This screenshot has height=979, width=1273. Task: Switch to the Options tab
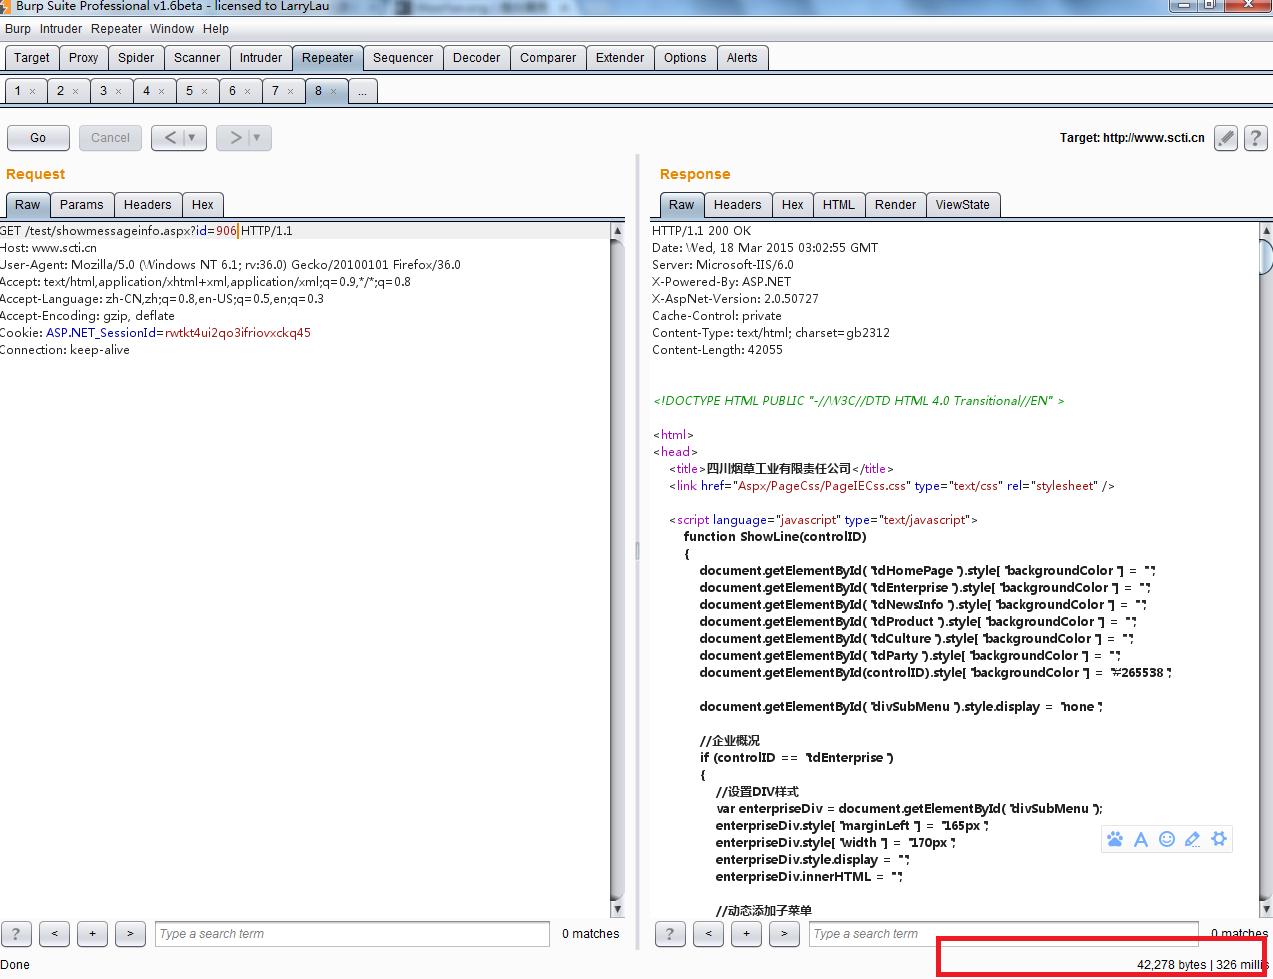tap(685, 58)
